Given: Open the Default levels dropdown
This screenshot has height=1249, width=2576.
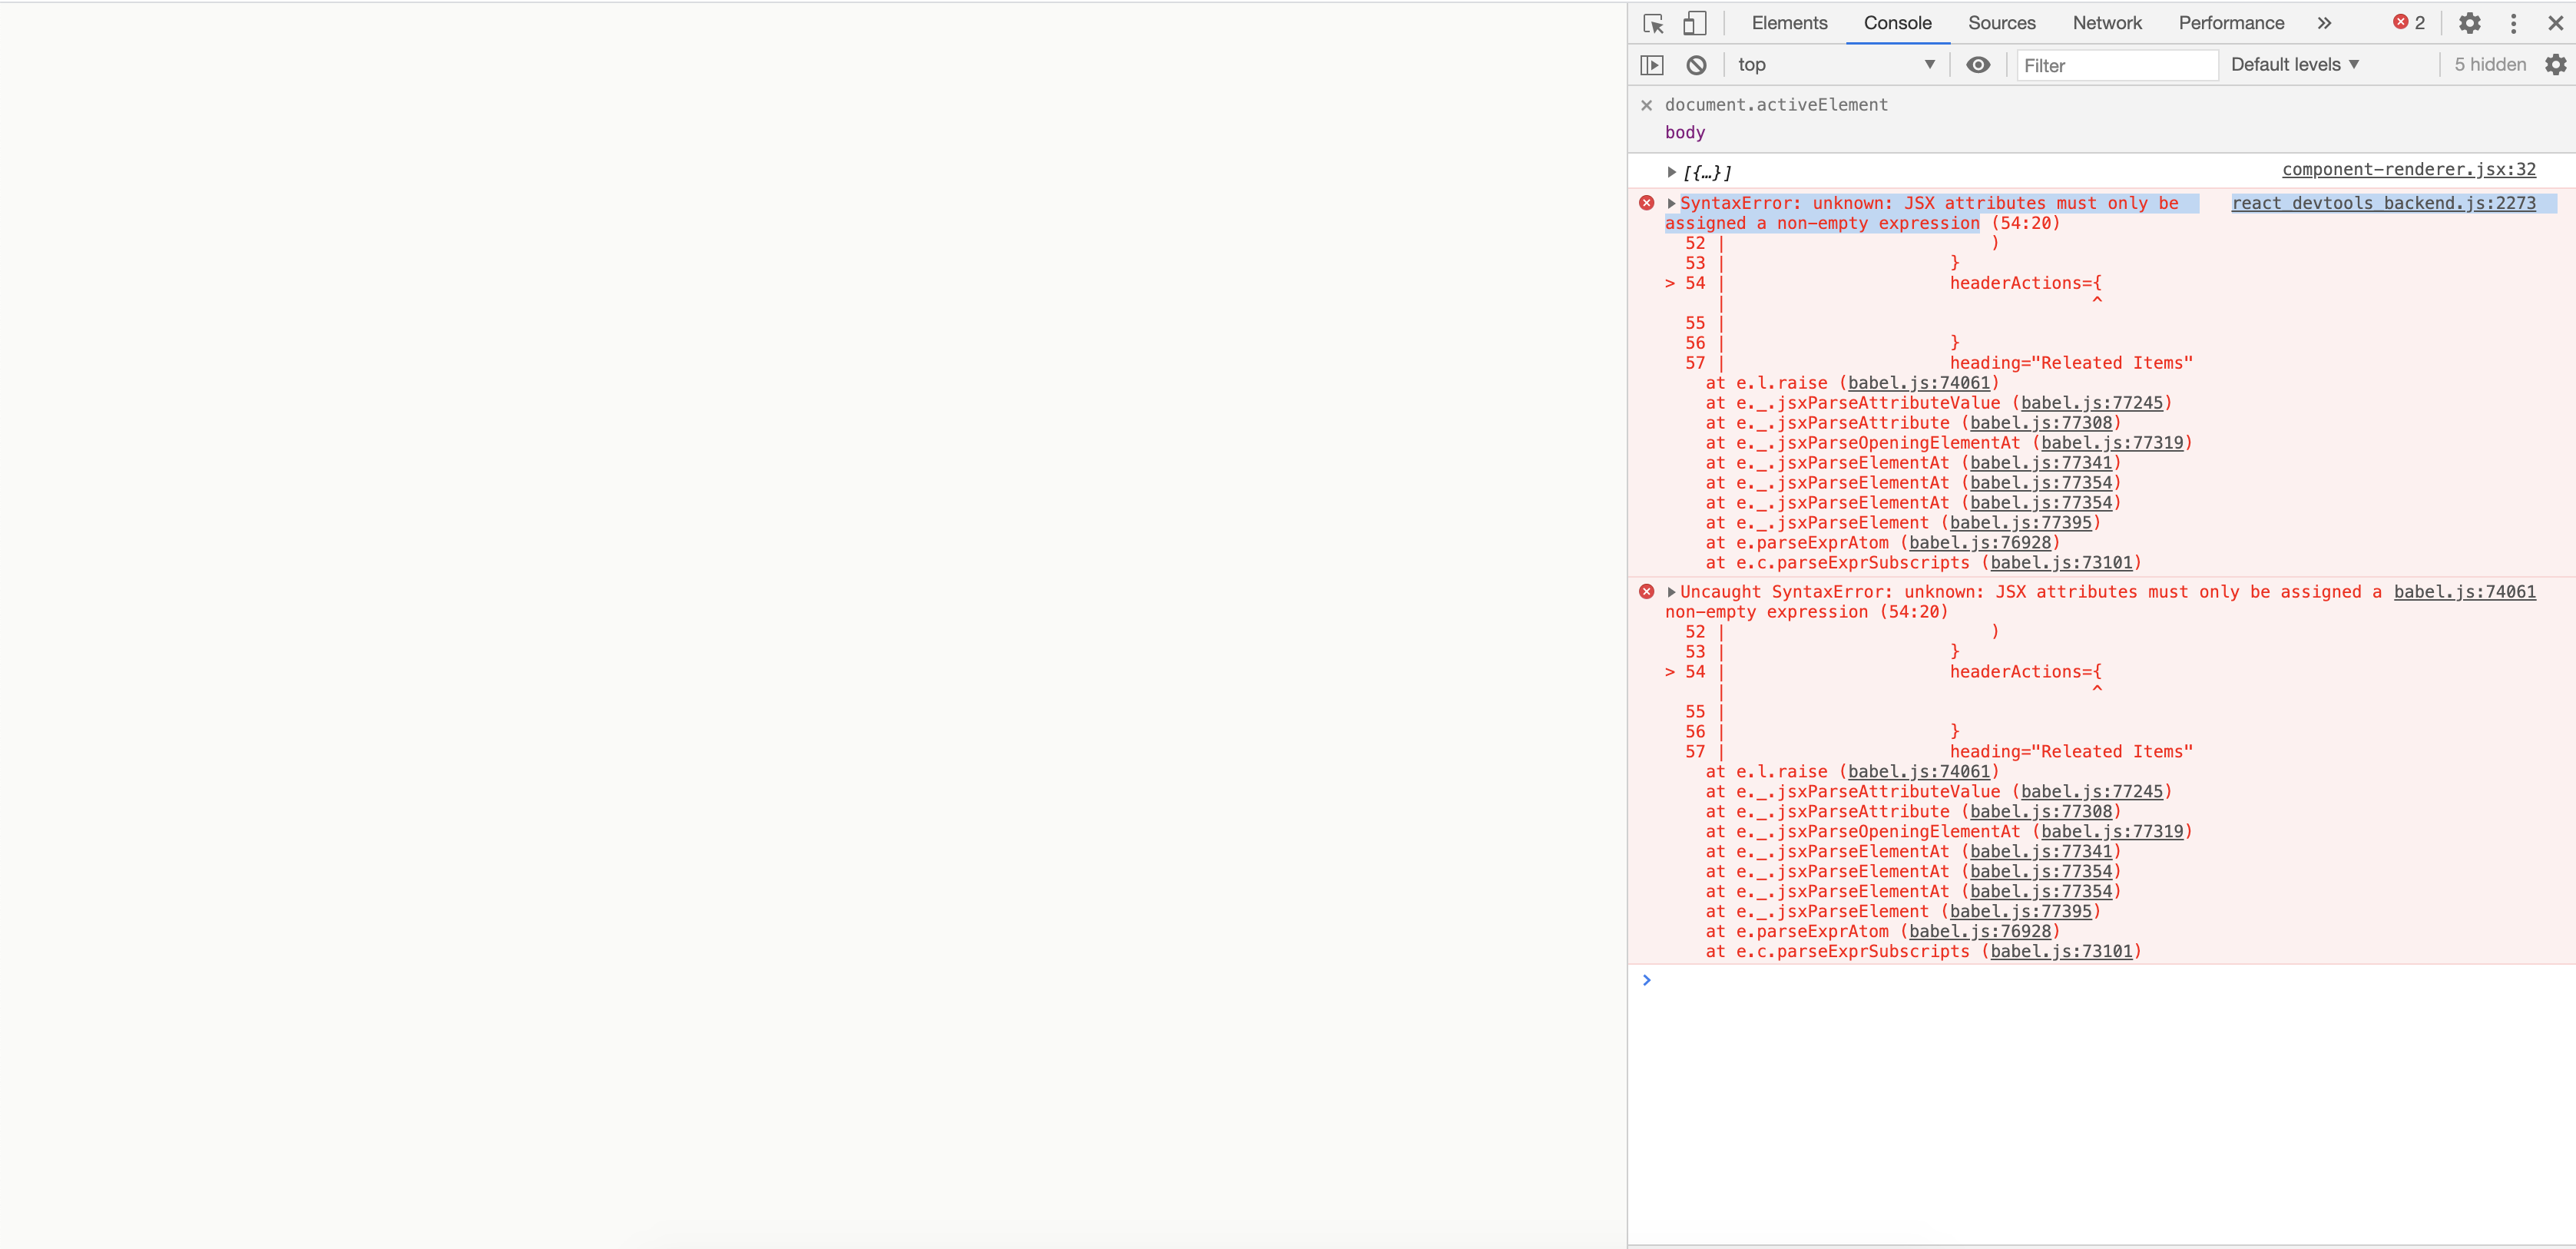Looking at the screenshot, I should (x=2293, y=64).
